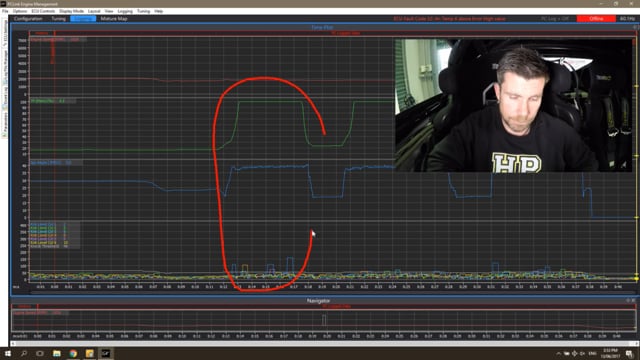Click the Time Plot panel title
Image resolution: width=640 pixels, height=360 pixels.
point(322,27)
